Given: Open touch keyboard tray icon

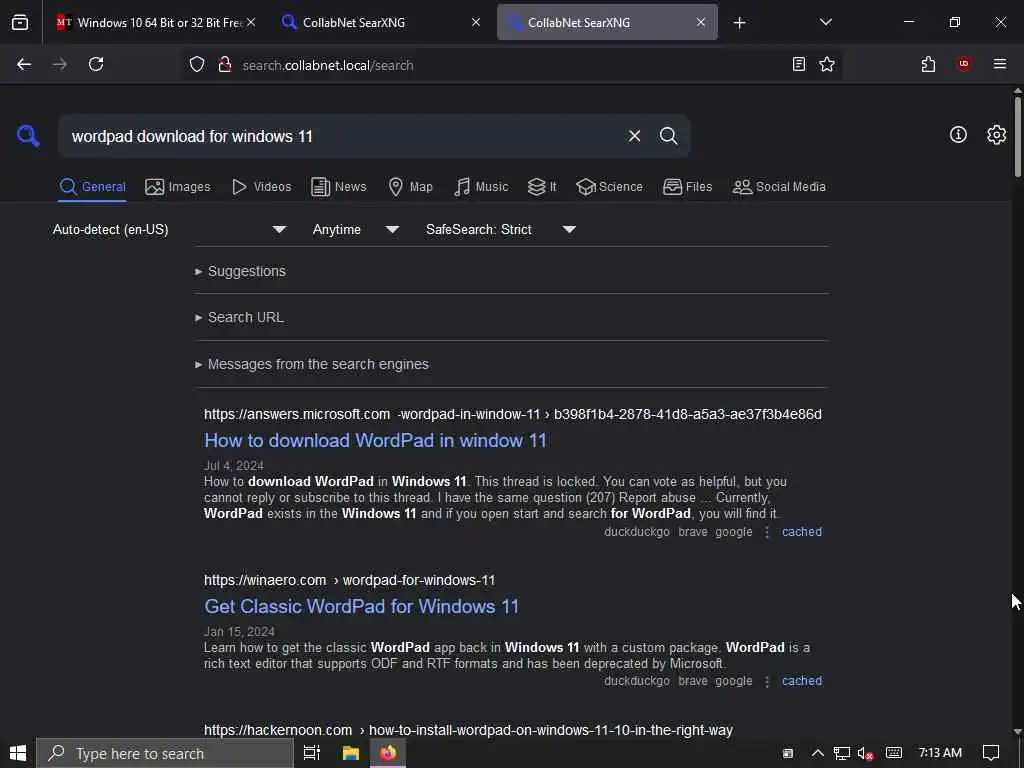Looking at the screenshot, I should [x=893, y=753].
